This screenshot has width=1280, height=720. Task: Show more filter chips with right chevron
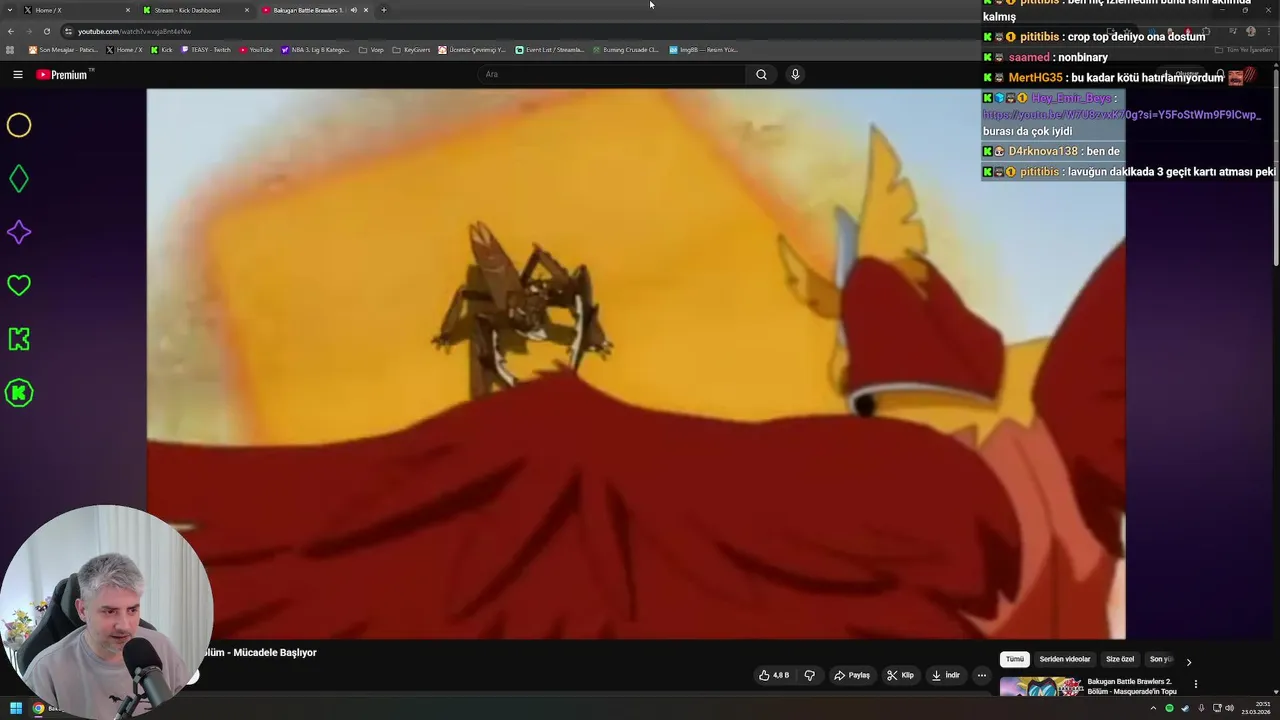pos(1188,661)
